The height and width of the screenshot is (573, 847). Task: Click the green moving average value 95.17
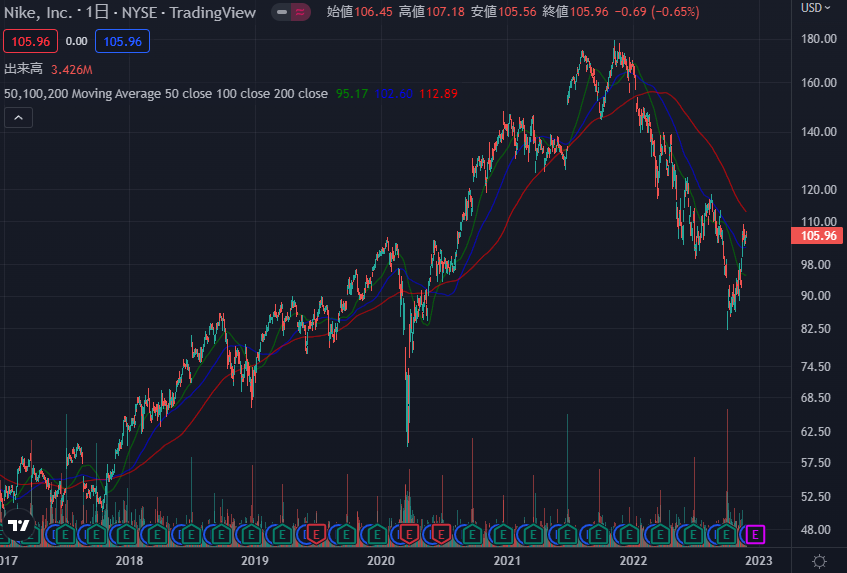coord(352,94)
